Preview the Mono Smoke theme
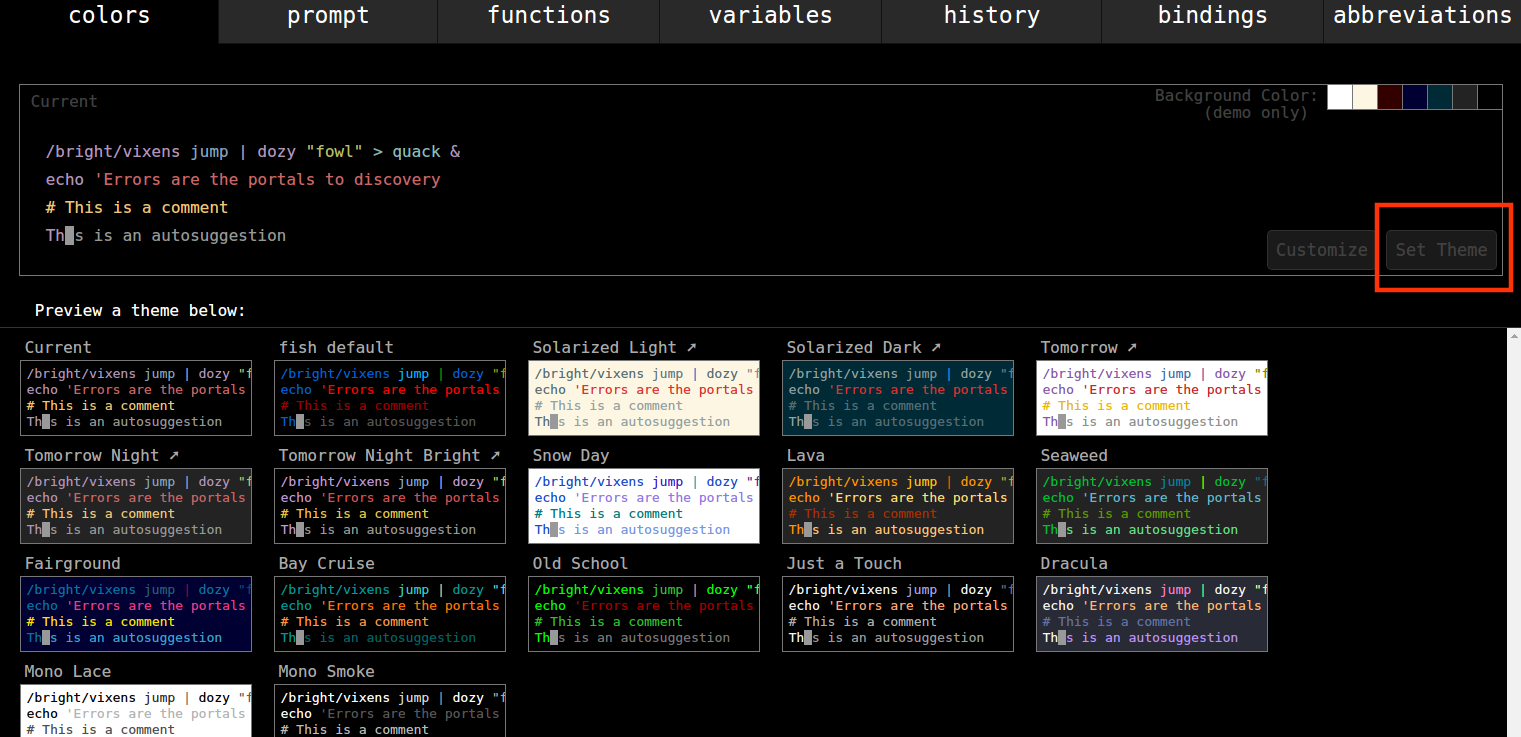The width and height of the screenshot is (1521, 737). (x=390, y=710)
